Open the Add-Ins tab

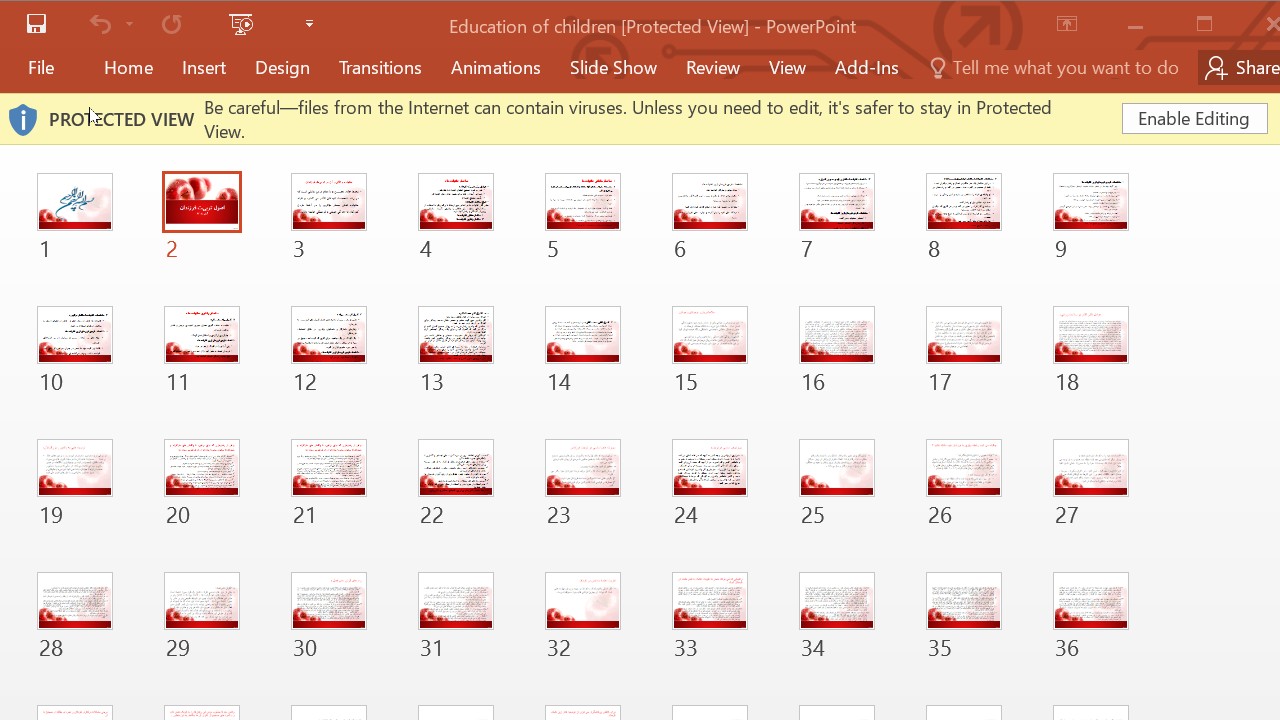tap(867, 68)
